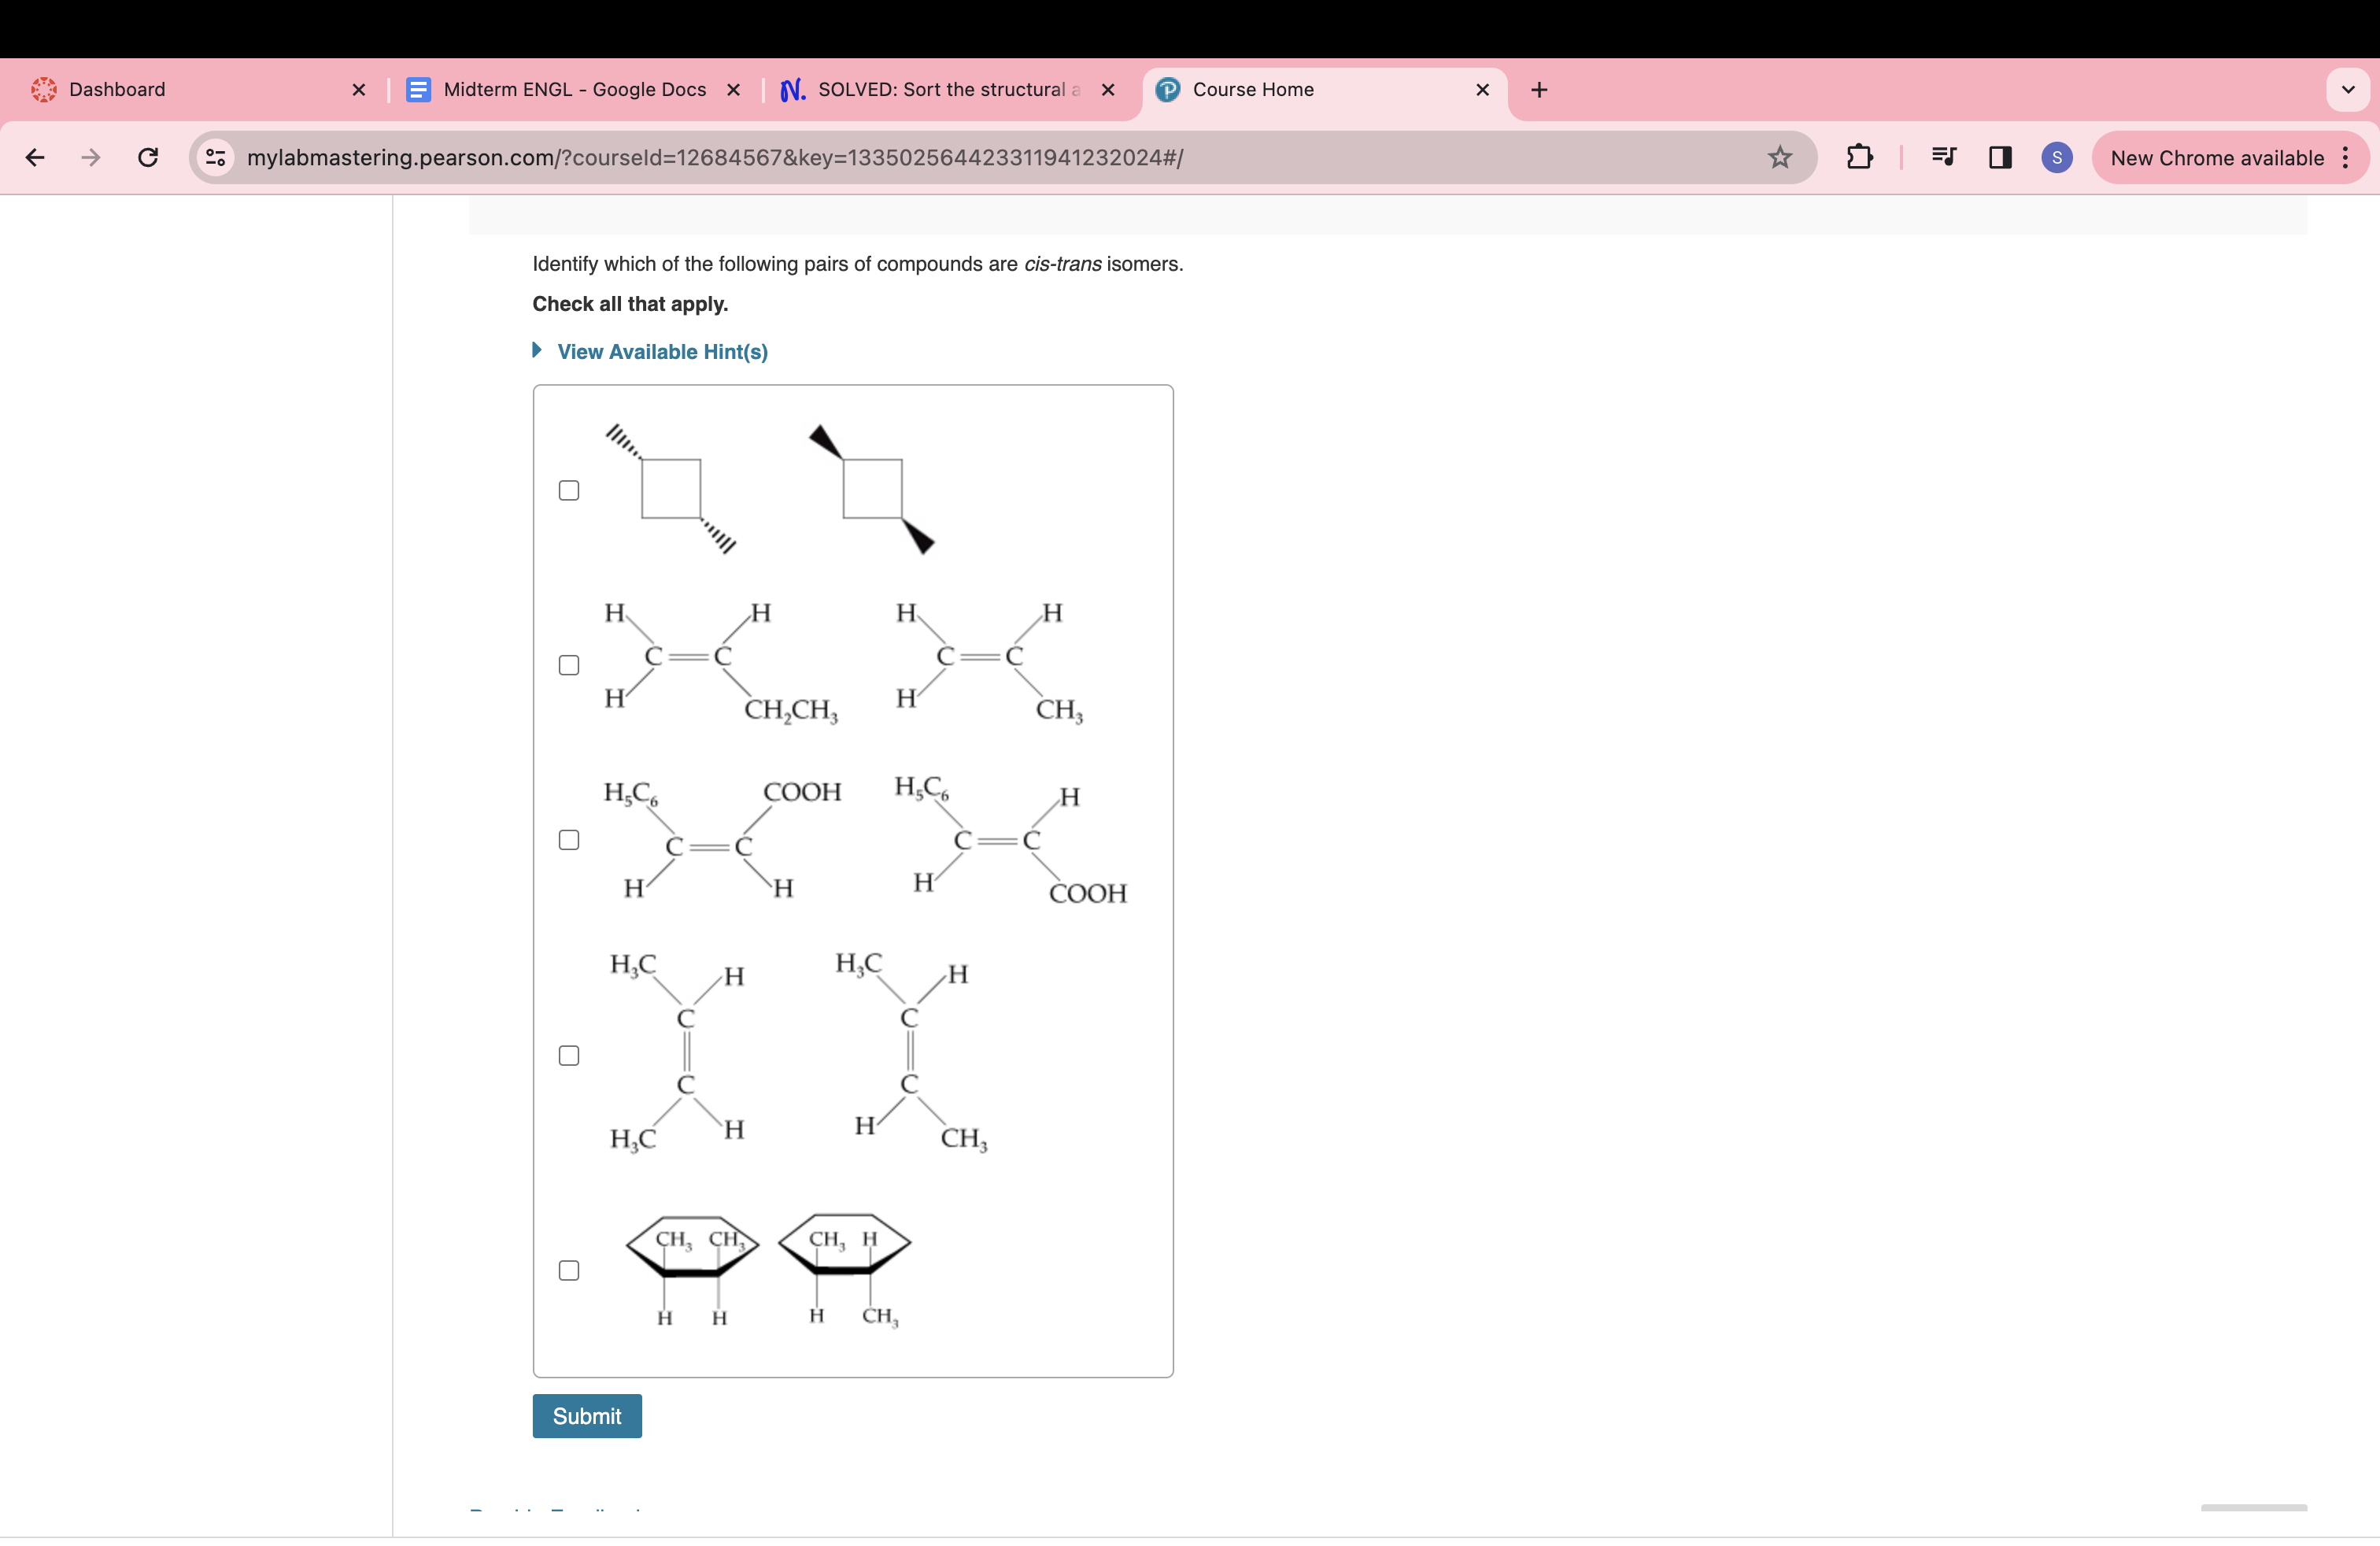The image size is (2380, 1546).
Task: Click the browser back arrow
Action: pos(35,157)
